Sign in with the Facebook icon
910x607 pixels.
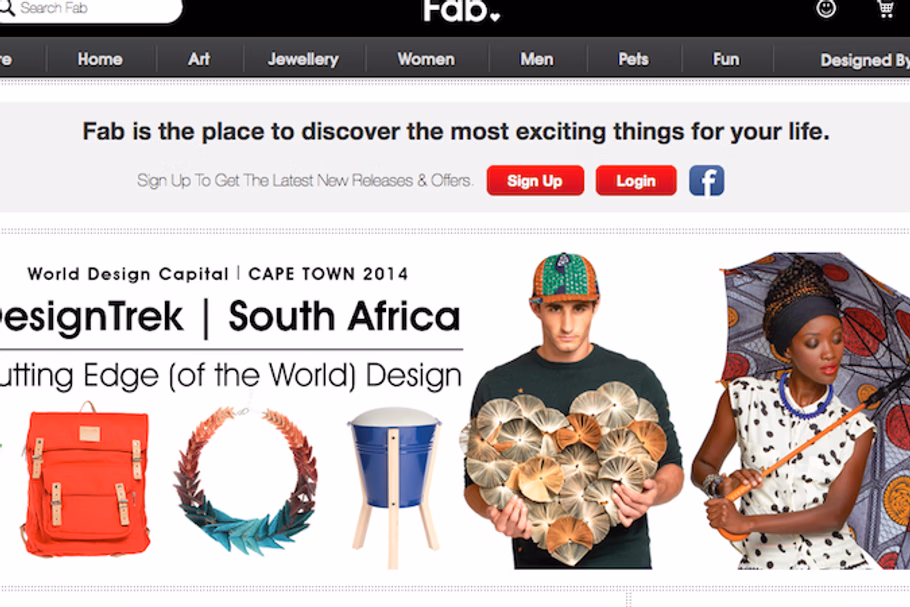point(706,181)
